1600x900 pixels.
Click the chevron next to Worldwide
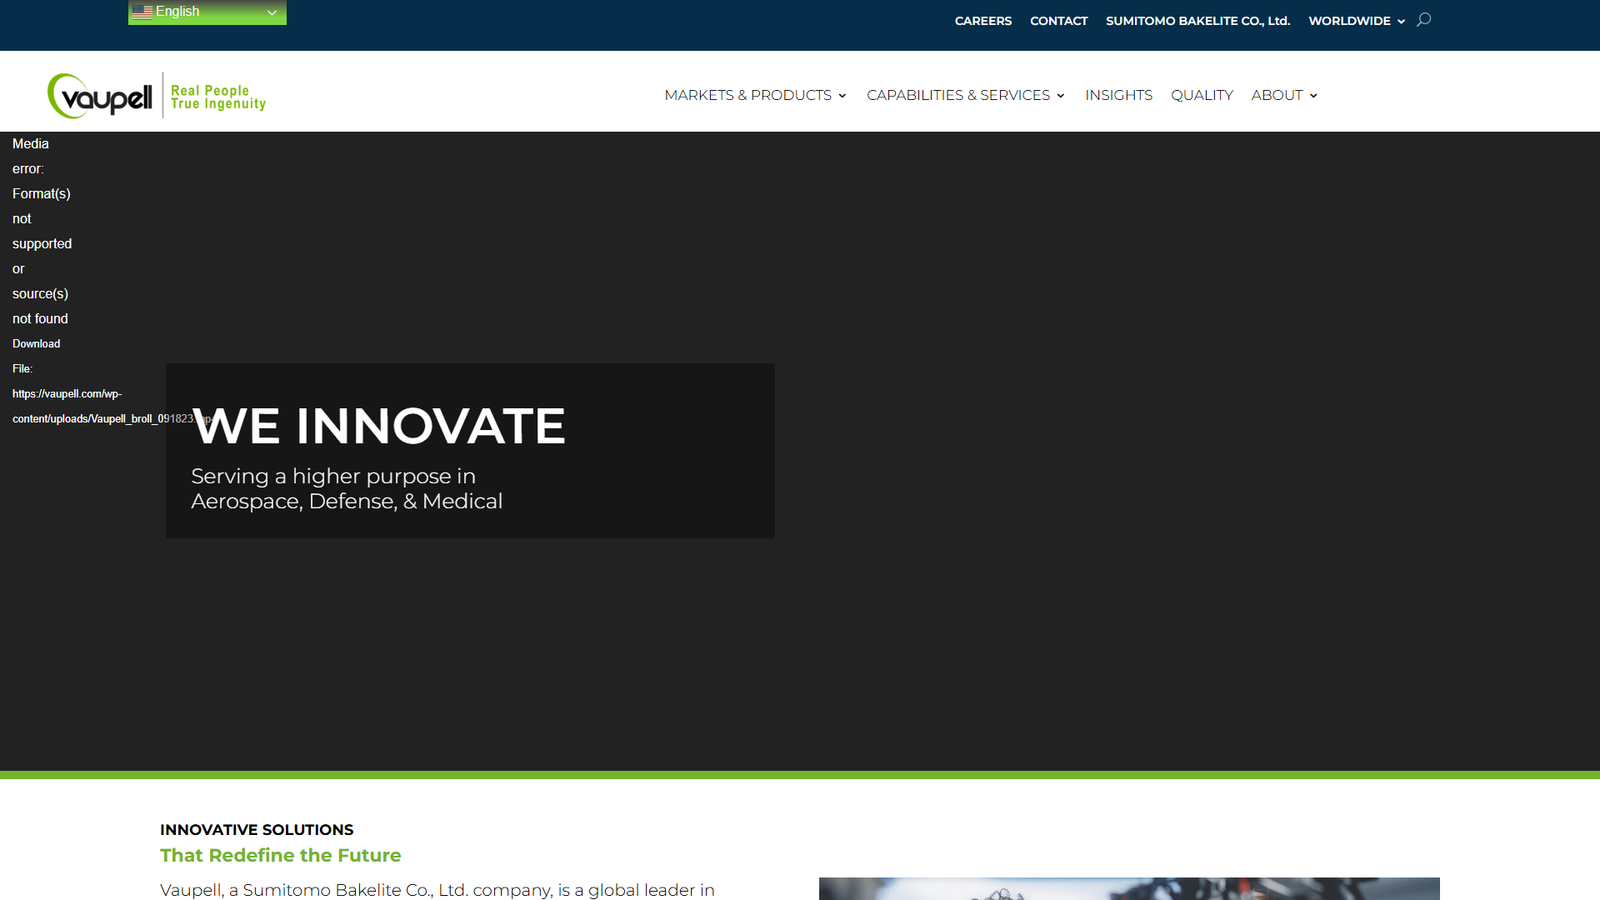tap(1401, 21)
